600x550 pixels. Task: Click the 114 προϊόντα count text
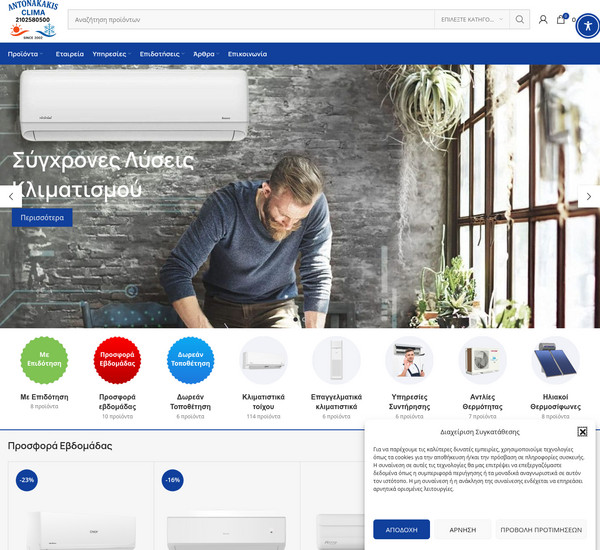click(263, 416)
